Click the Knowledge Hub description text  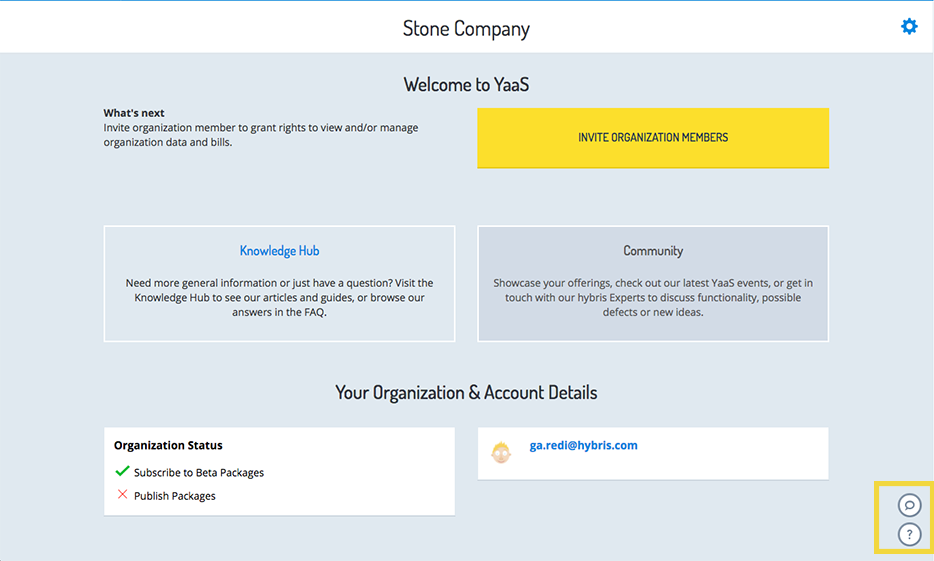[279, 297]
